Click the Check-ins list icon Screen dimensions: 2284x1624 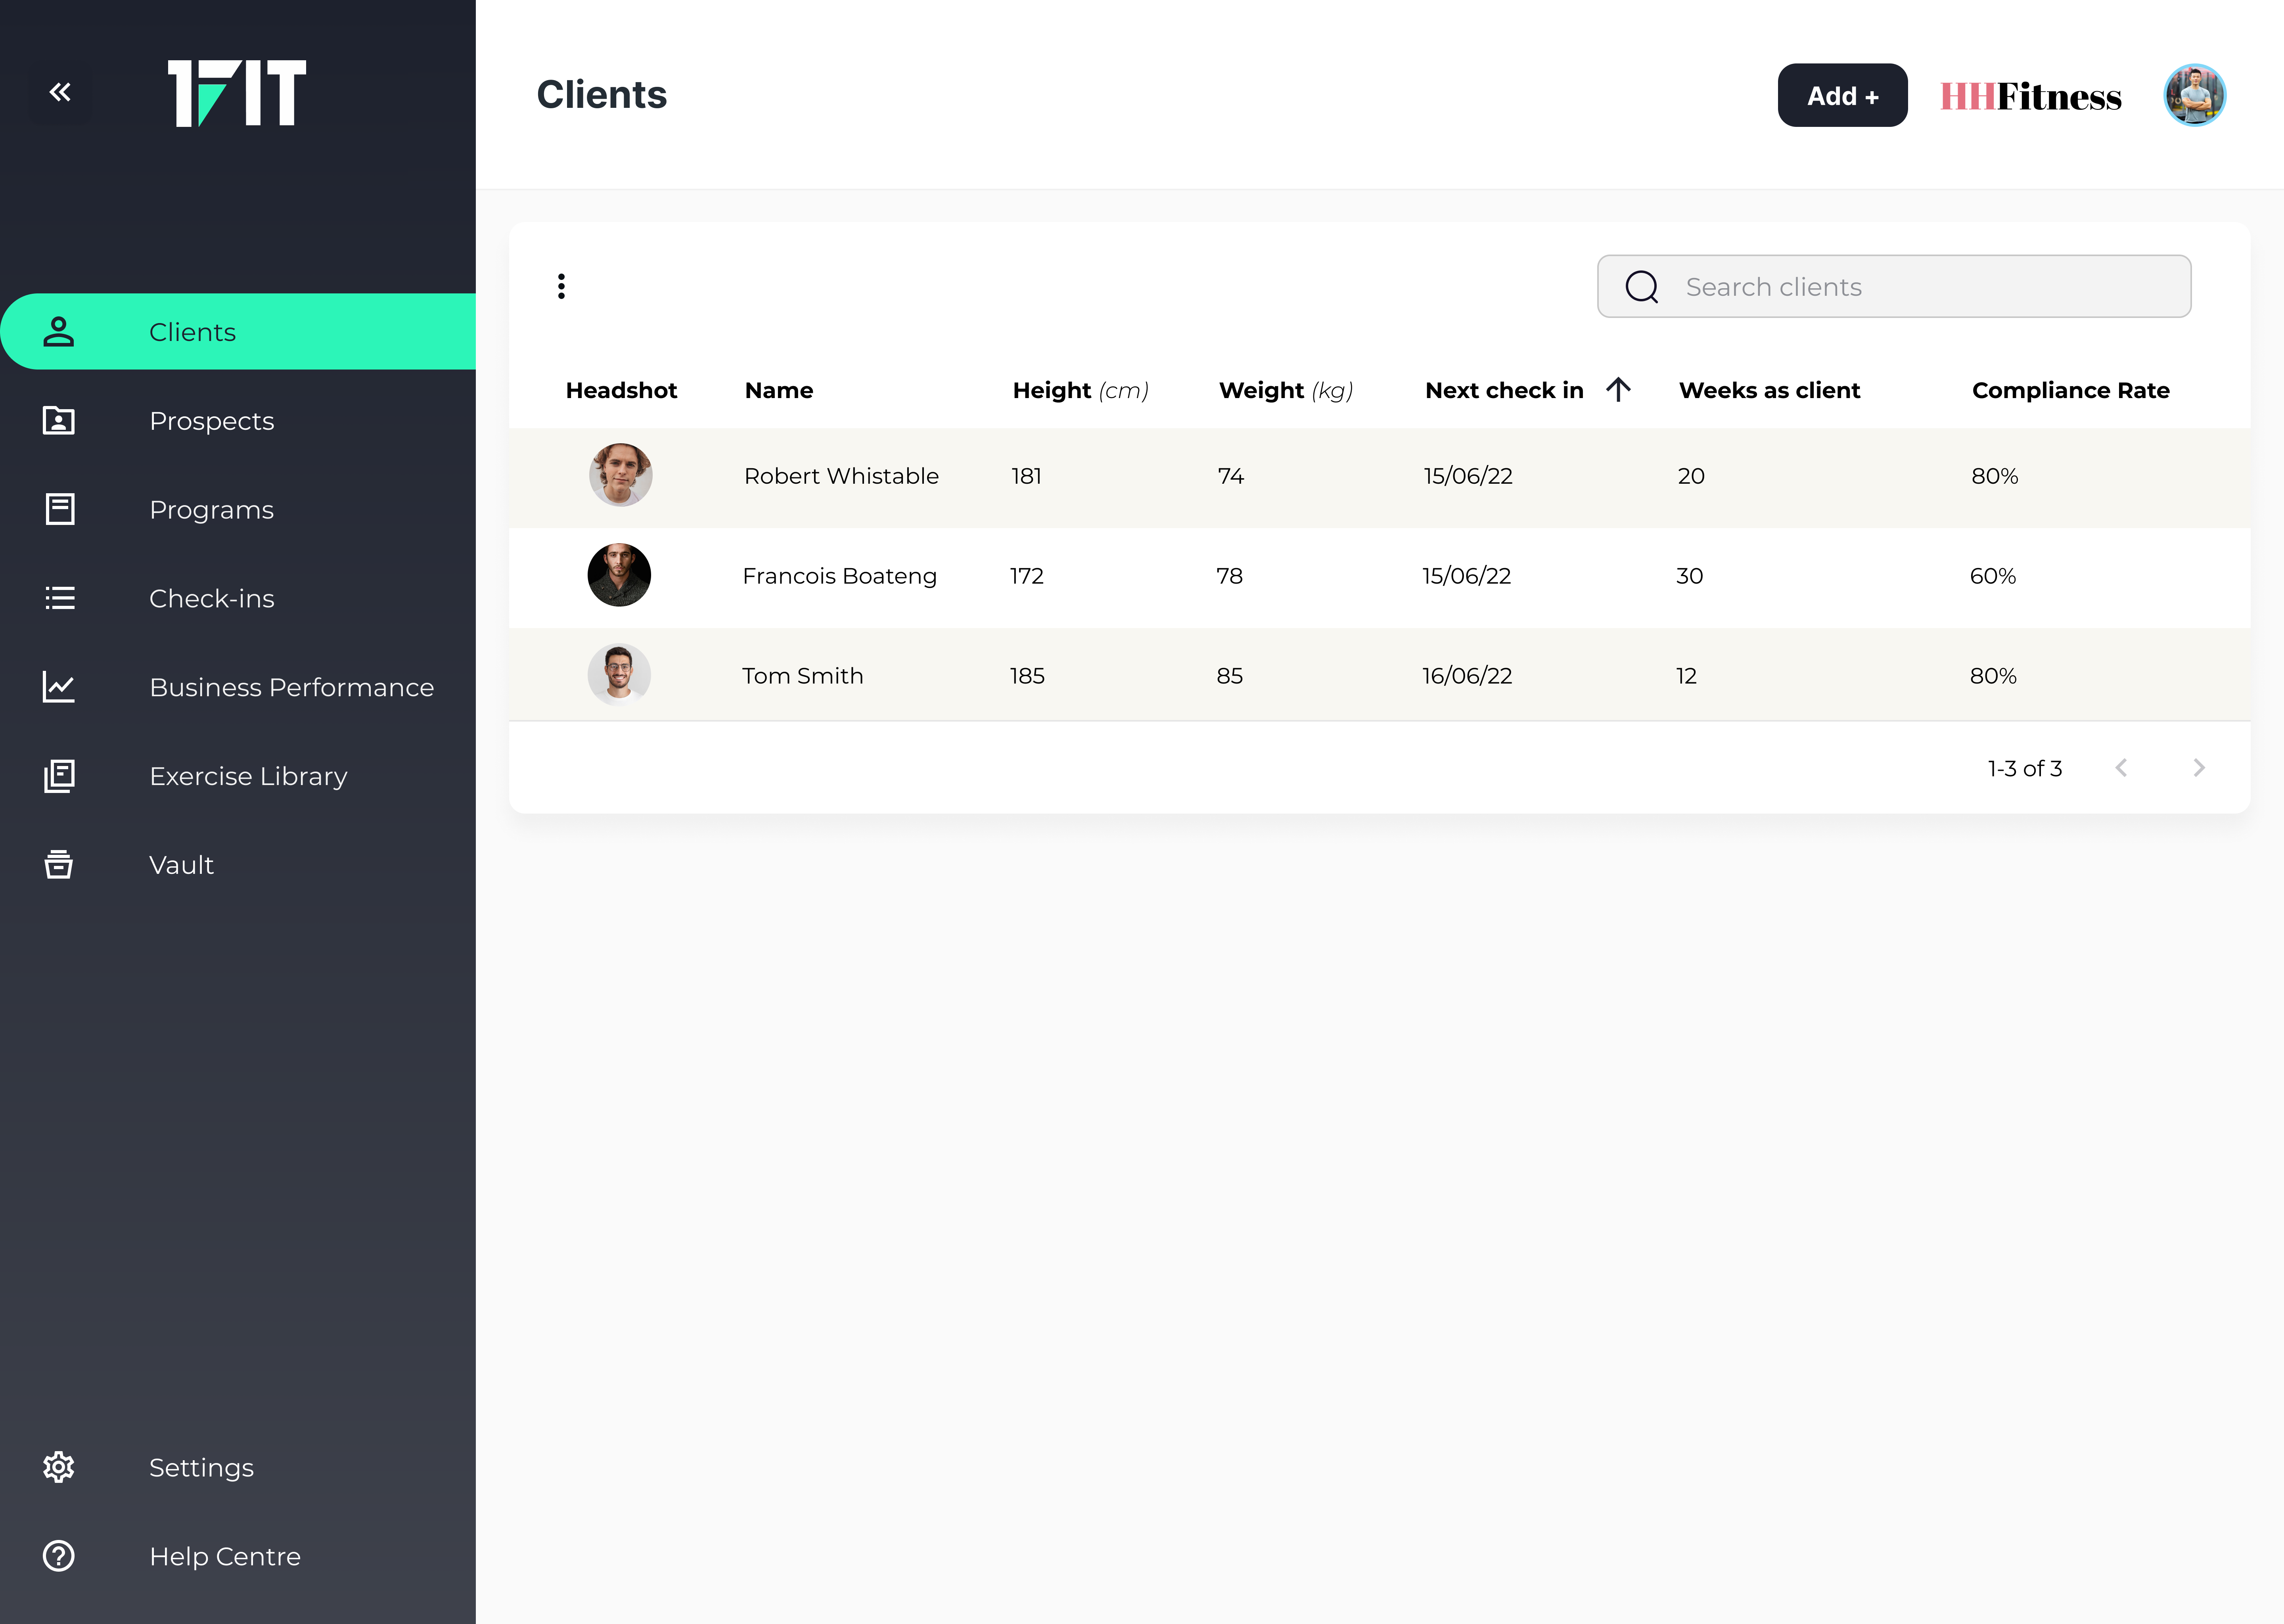pos(59,598)
